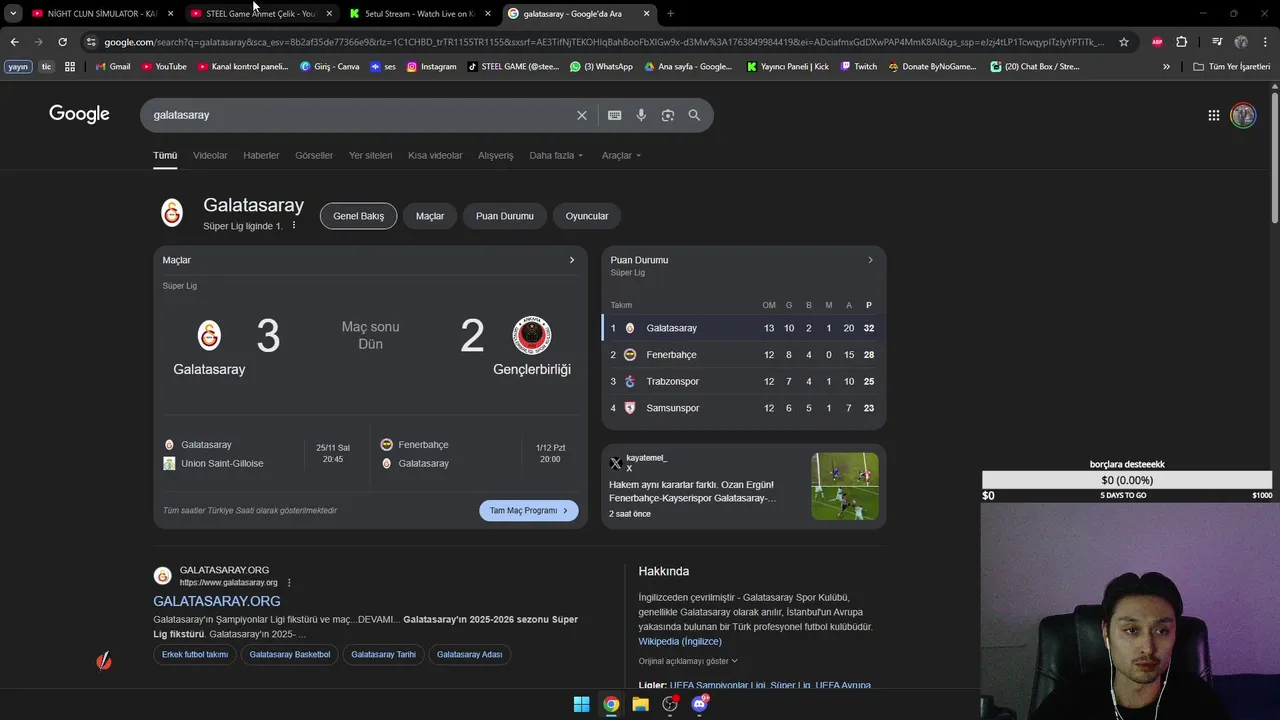Image resolution: width=1280 pixels, height=720 pixels.
Task: Open the Giriş - Canva bookmark
Action: point(329,67)
